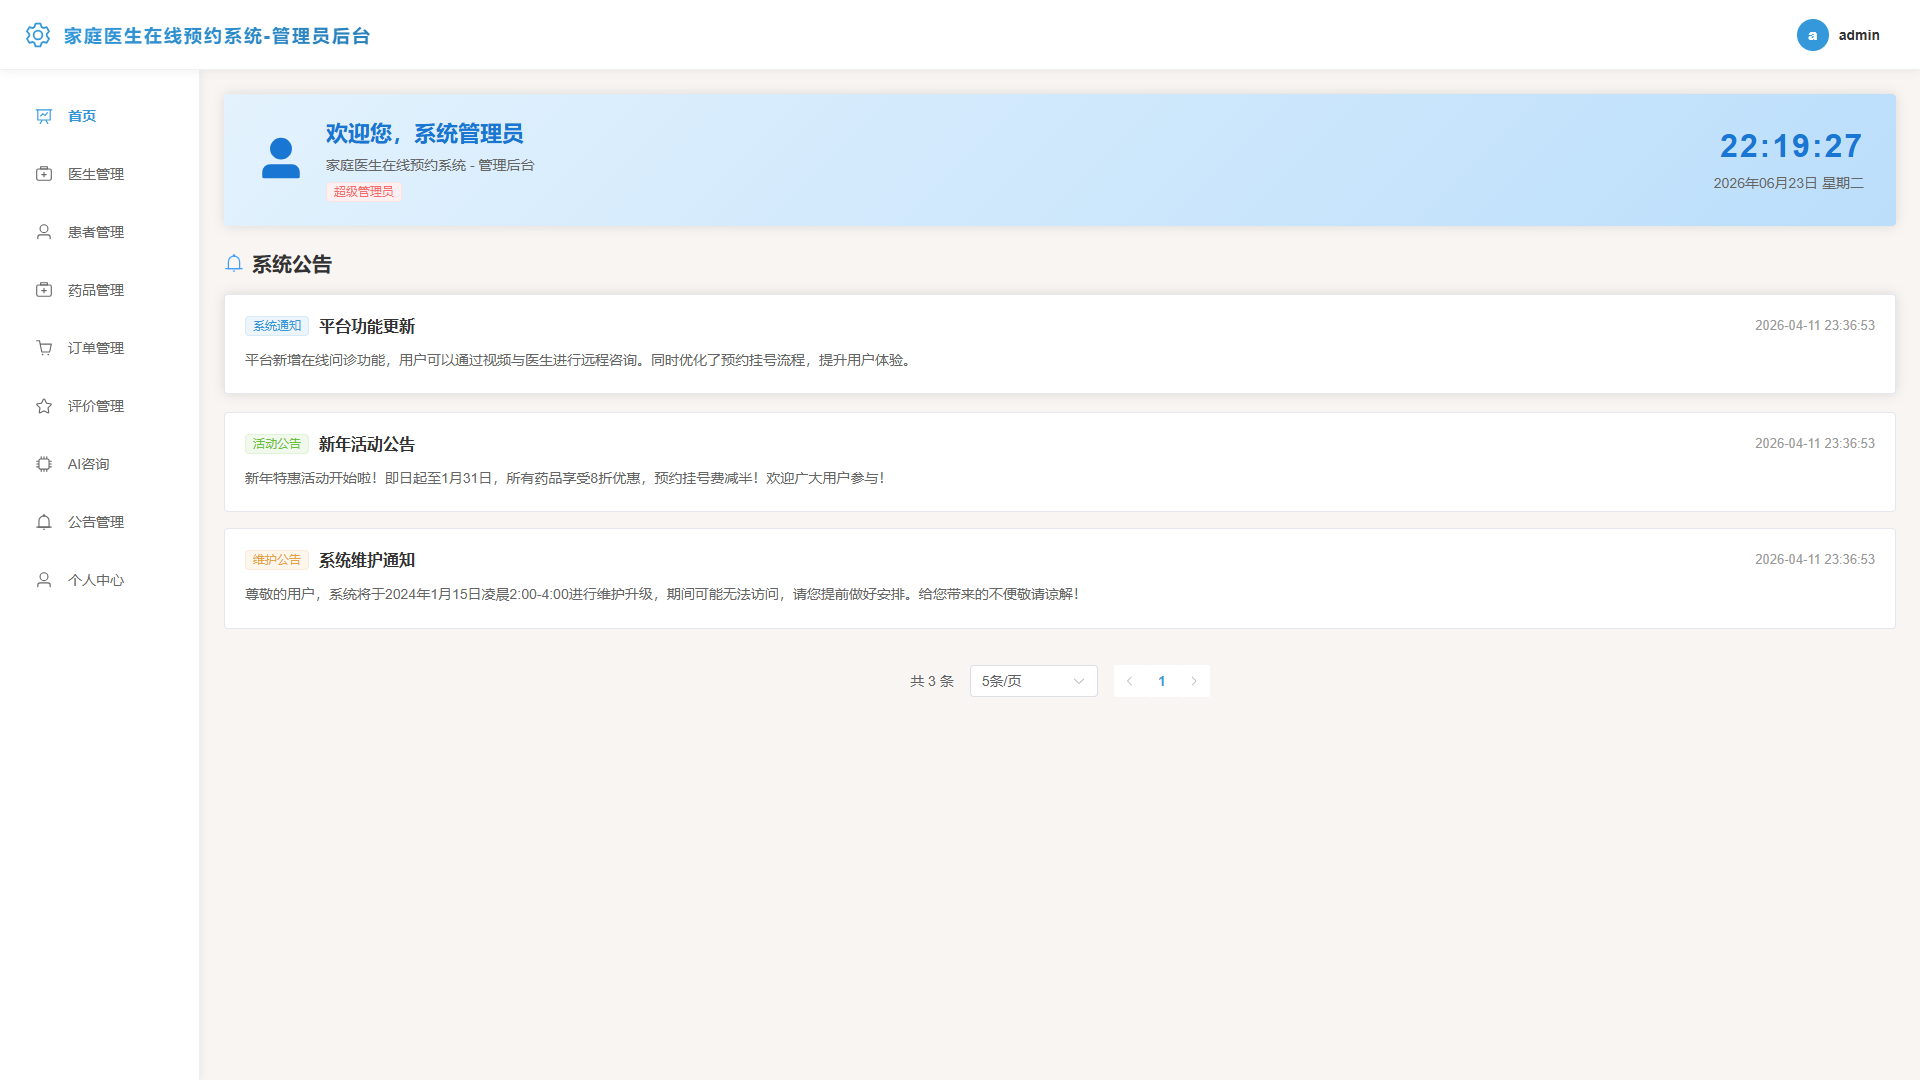
Task: Click the date 2026年06月23日 星期二
Action: pyautogui.click(x=1788, y=183)
